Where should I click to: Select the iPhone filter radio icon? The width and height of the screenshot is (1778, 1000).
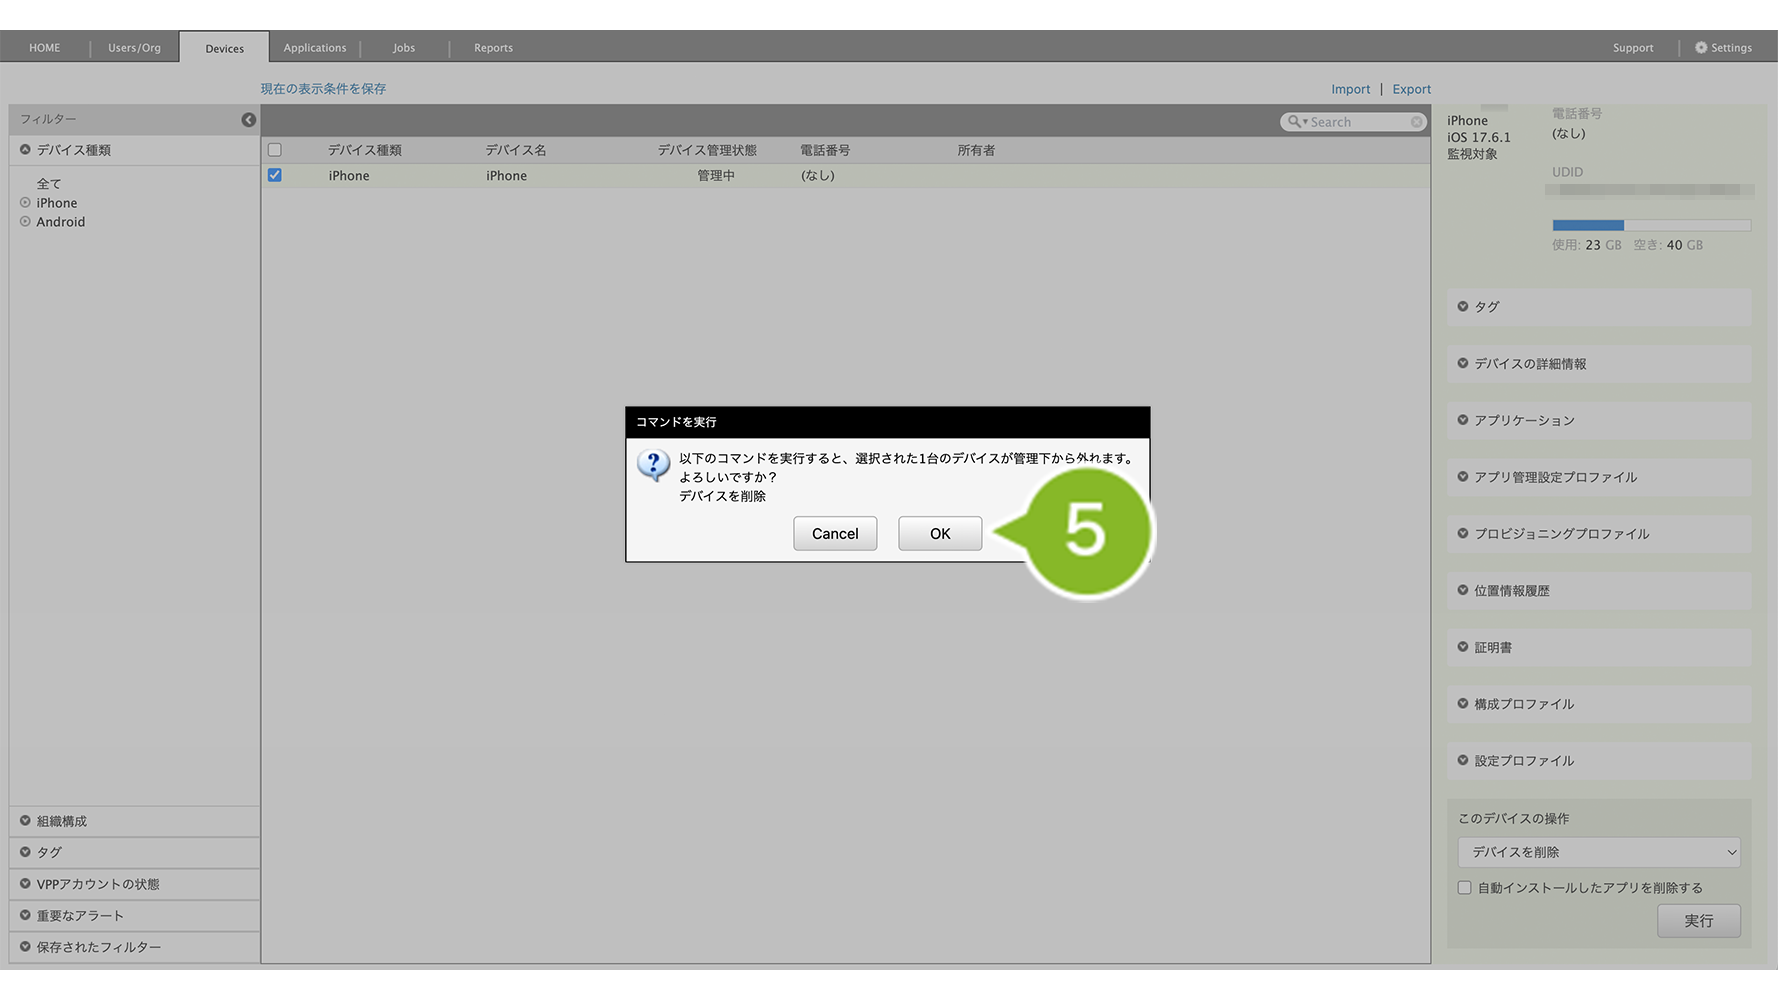click(x=25, y=203)
